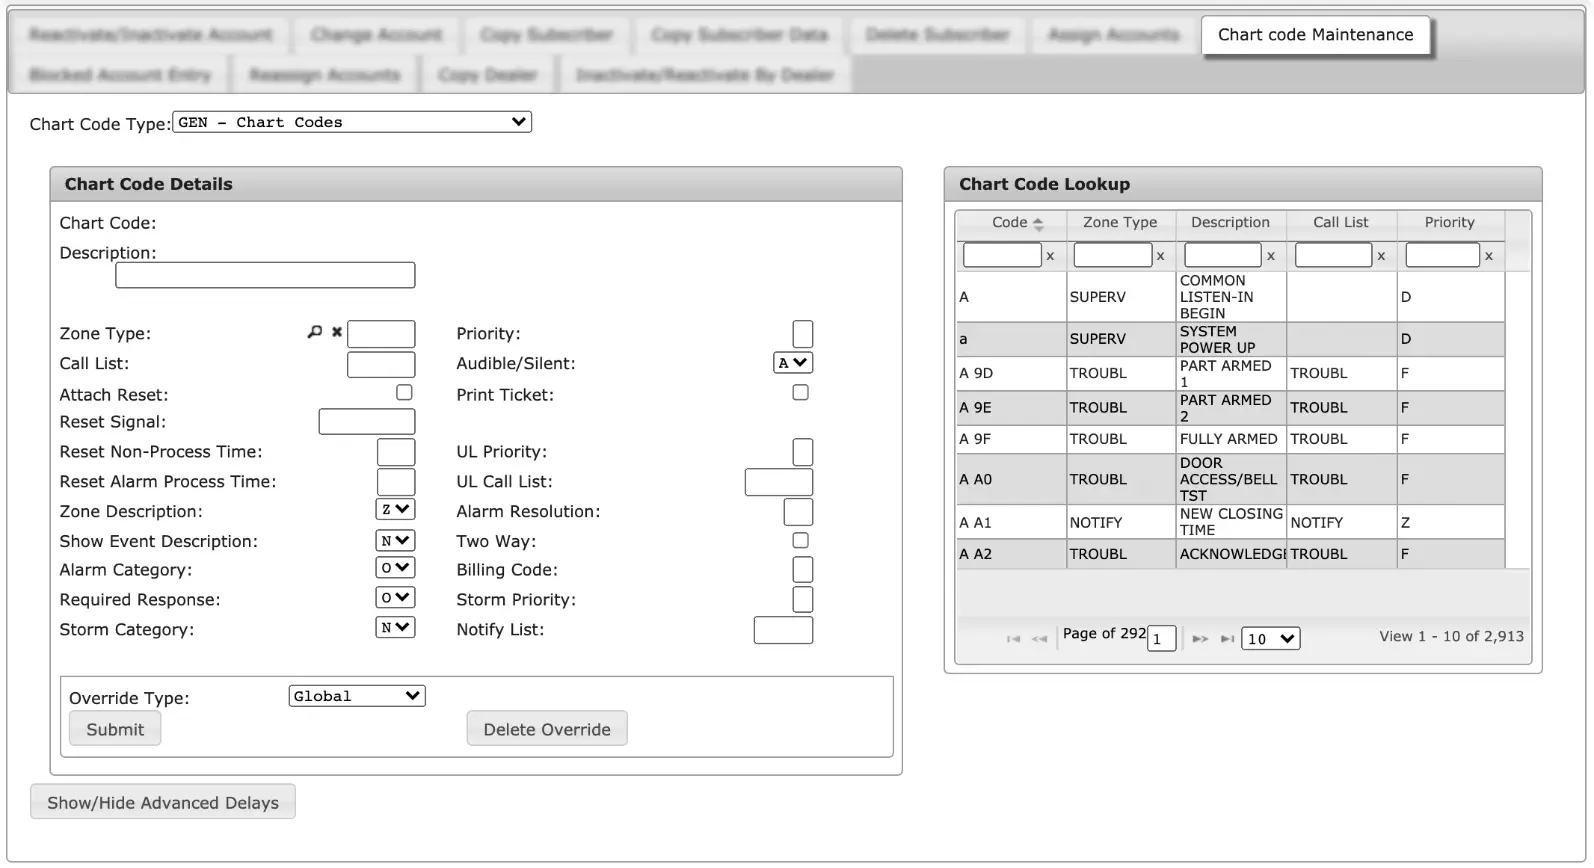
Task: Open Zone Type lookup magnifier icon
Action: point(315,332)
